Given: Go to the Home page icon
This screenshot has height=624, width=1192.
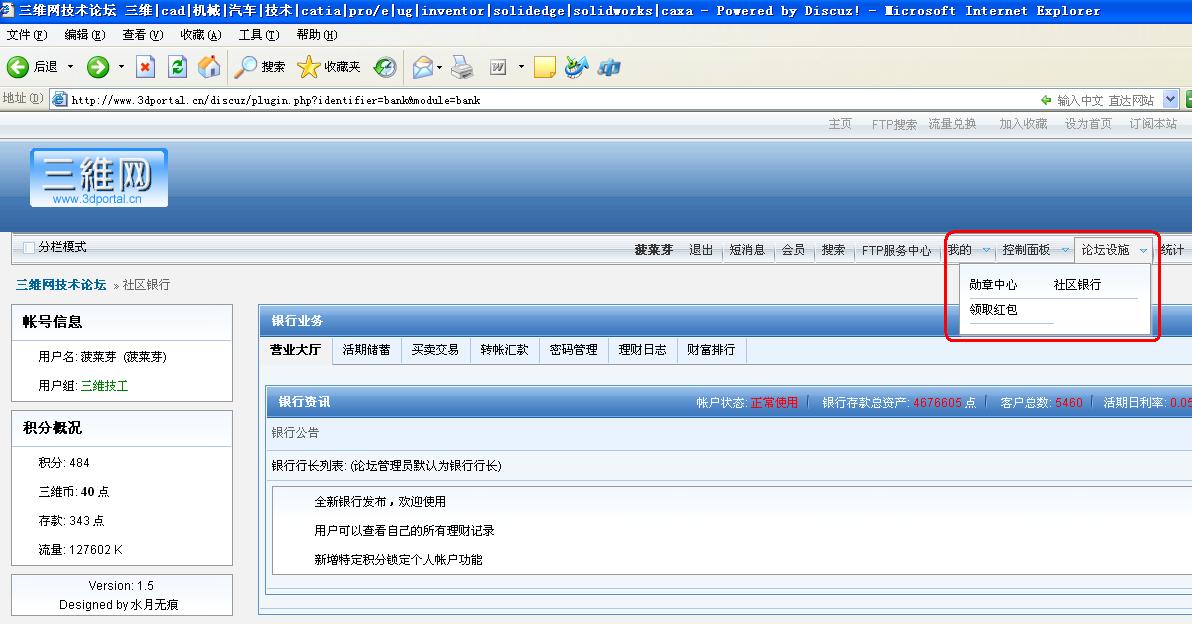Looking at the screenshot, I should tap(209, 67).
